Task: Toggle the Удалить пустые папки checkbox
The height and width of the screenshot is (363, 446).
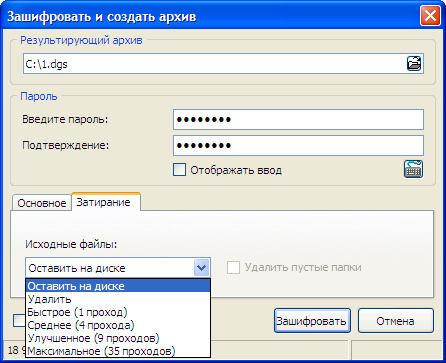Action: (x=233, y=267)
